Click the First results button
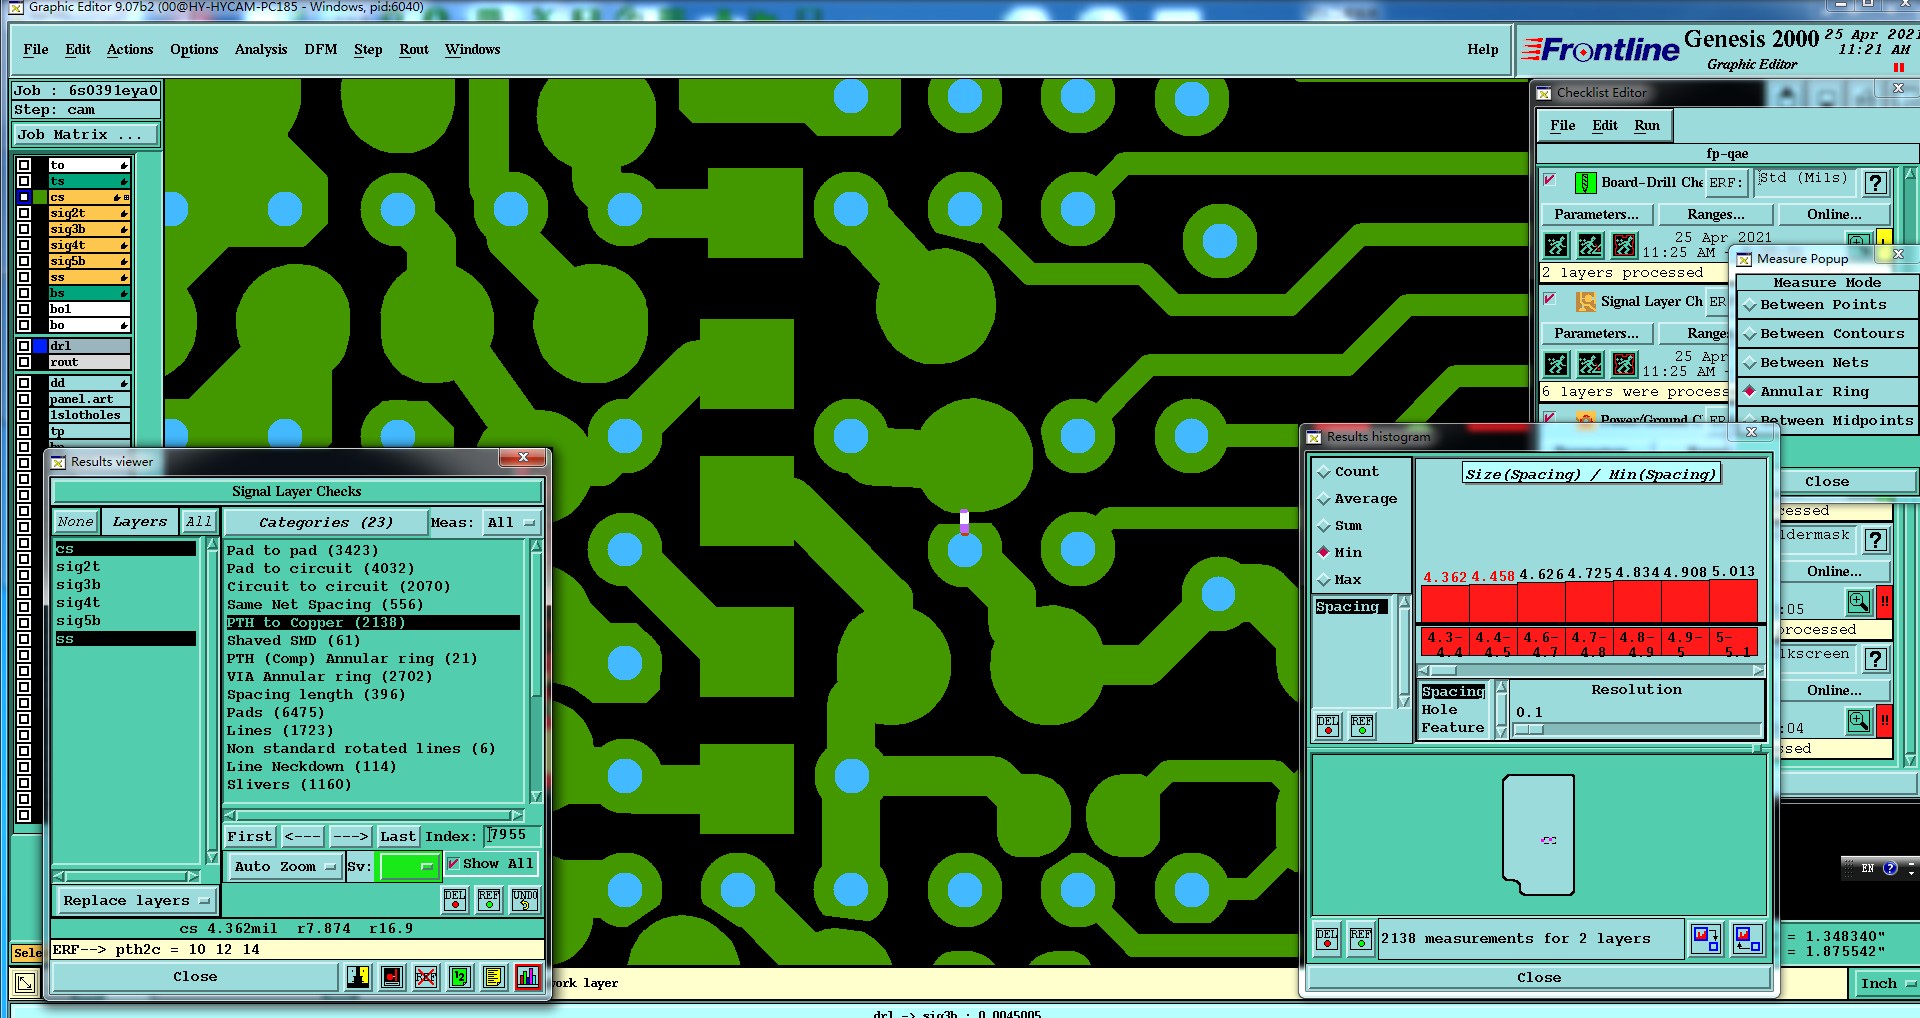The width and height of the screenshot is (1920, 1018). pyautogui.click(x=250, y=837)
